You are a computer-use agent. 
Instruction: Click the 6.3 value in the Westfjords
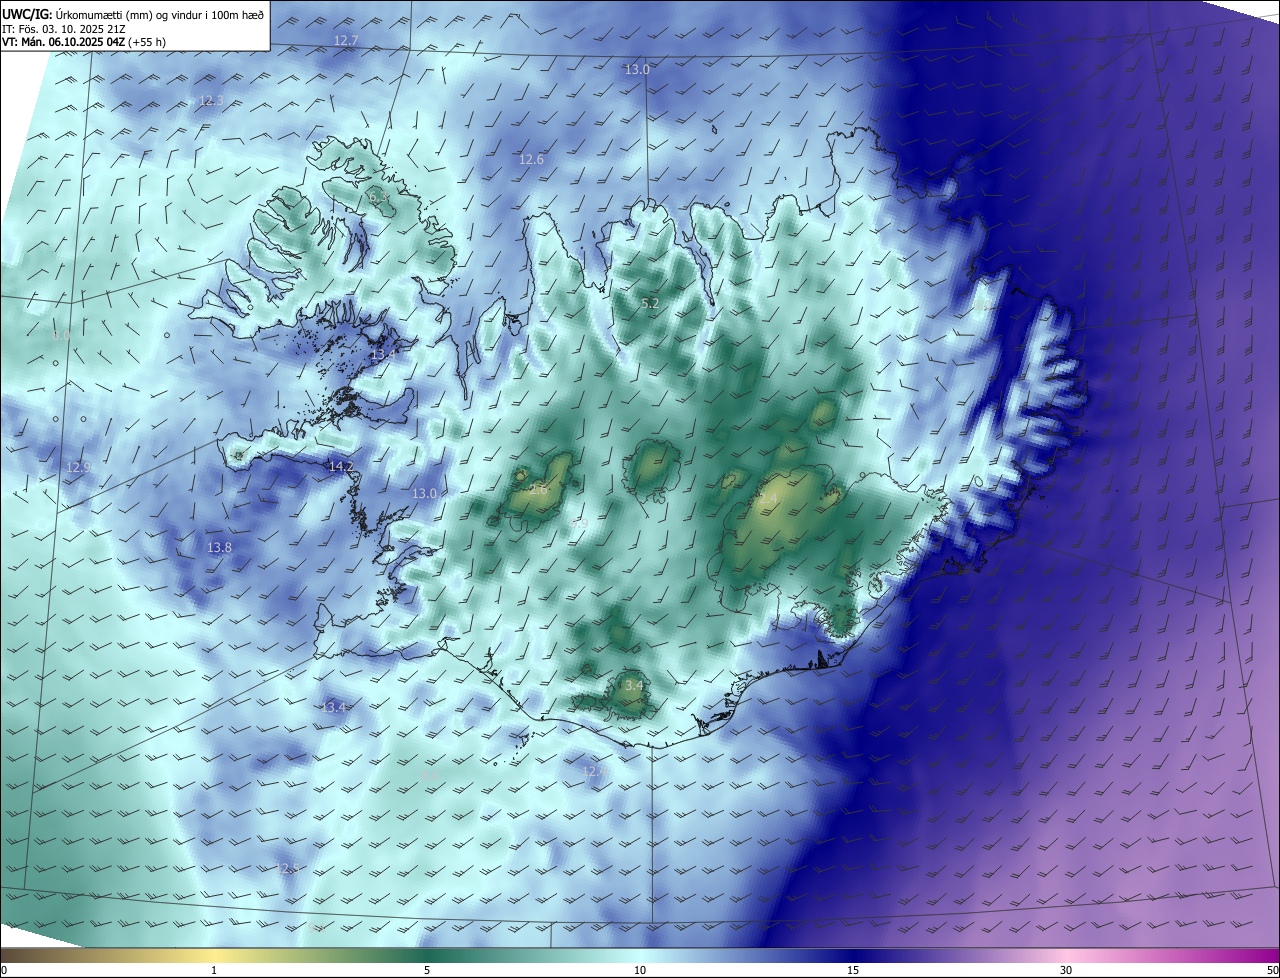pos(379,198)
